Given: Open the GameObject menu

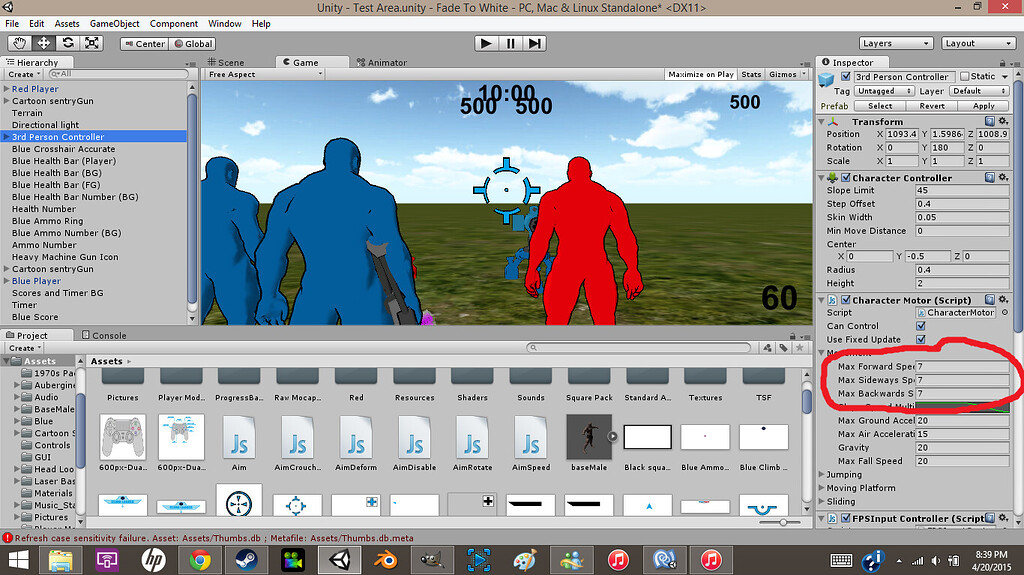Looking at the screenshot, I should 114,23.
